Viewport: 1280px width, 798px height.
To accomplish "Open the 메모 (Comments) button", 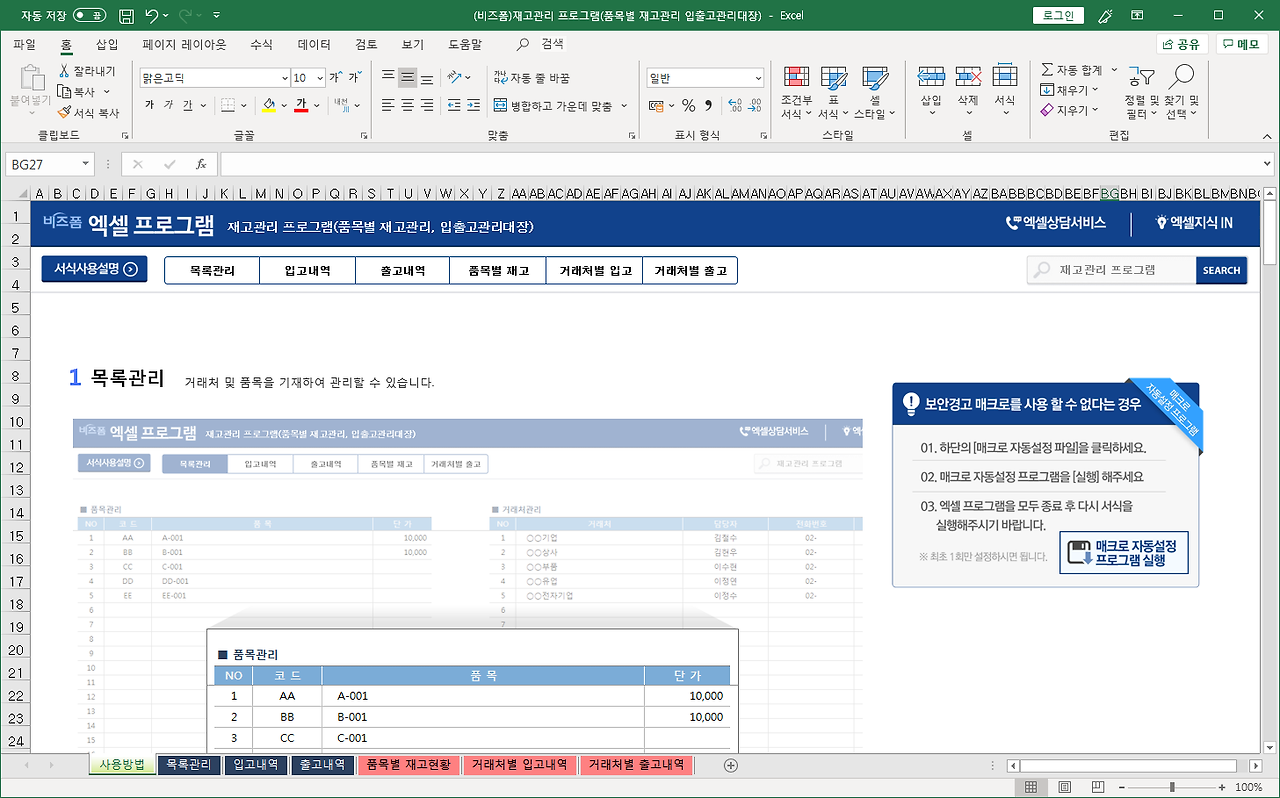I will click(x=1242, y=44).
